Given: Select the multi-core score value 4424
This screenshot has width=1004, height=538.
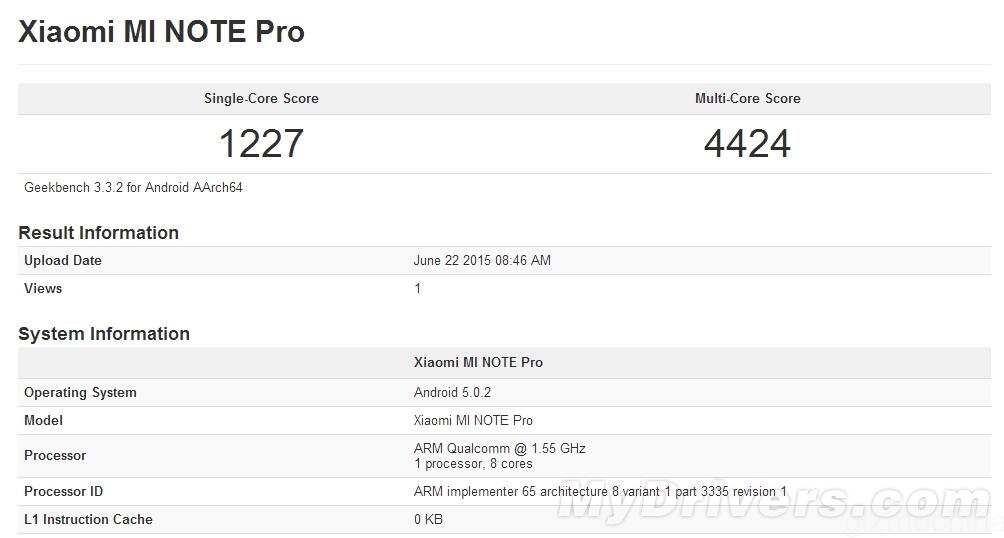Looking at the screenshot, I should click(x=747, y=143).
